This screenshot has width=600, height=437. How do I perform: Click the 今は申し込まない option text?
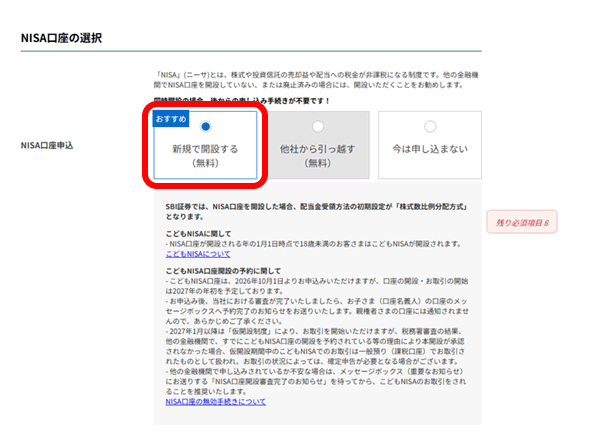coord(430,149)
